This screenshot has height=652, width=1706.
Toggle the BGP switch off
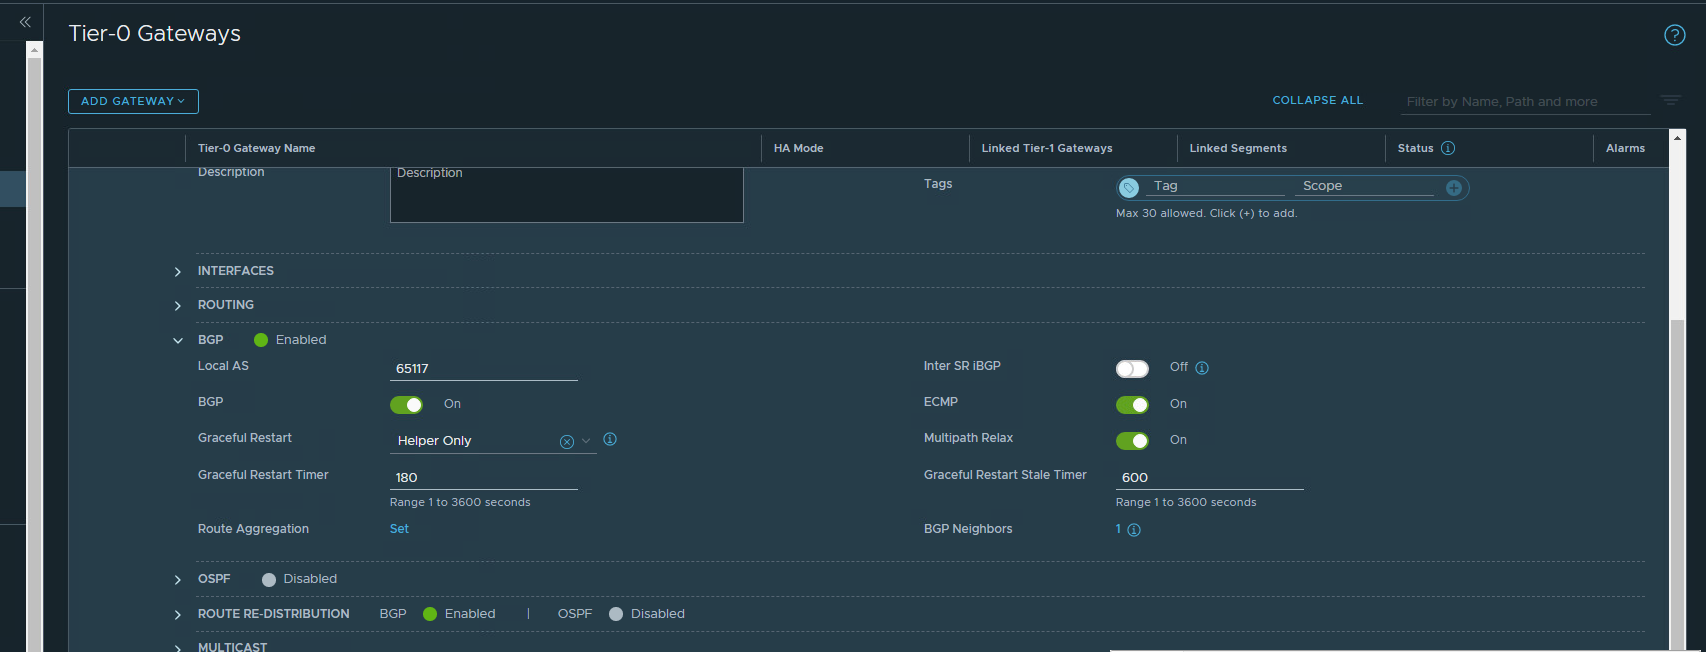pos(406,405)
